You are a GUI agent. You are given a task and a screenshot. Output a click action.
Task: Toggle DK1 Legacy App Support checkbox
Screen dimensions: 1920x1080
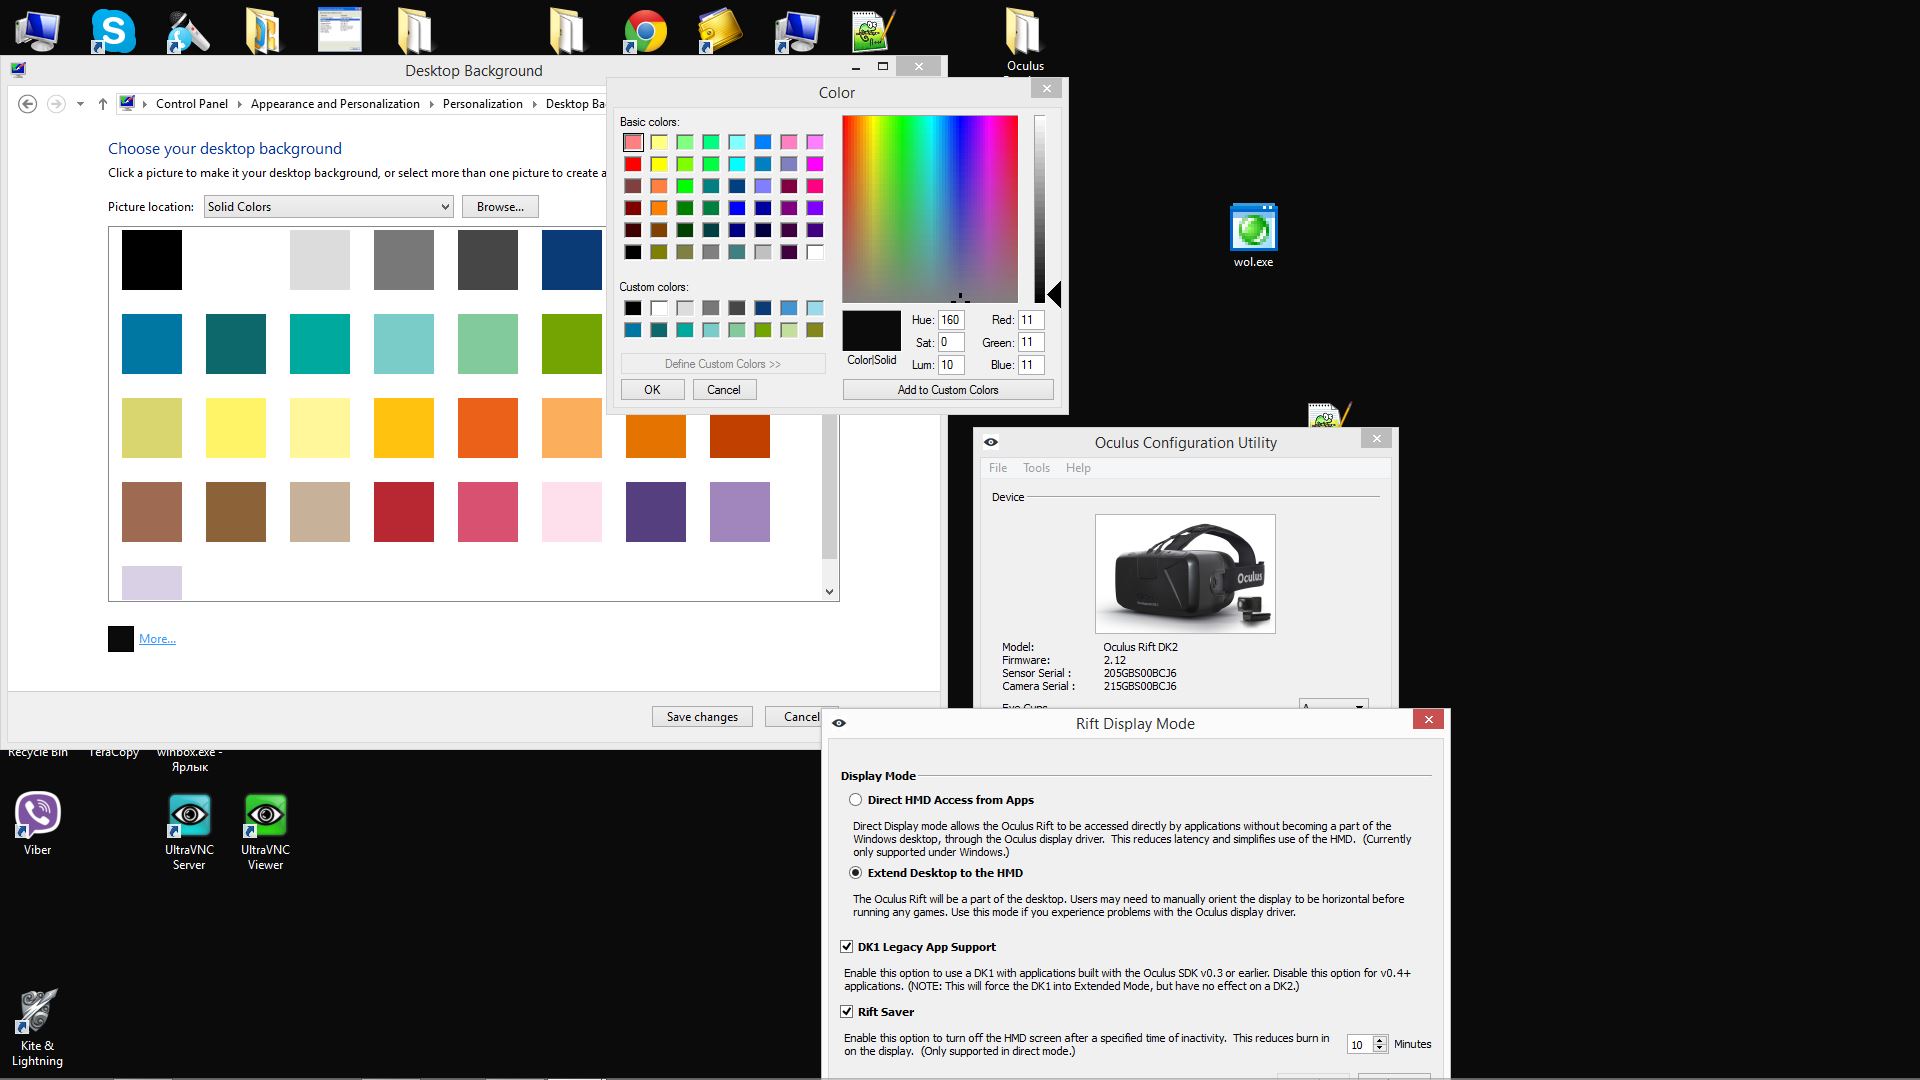[847, 947]
